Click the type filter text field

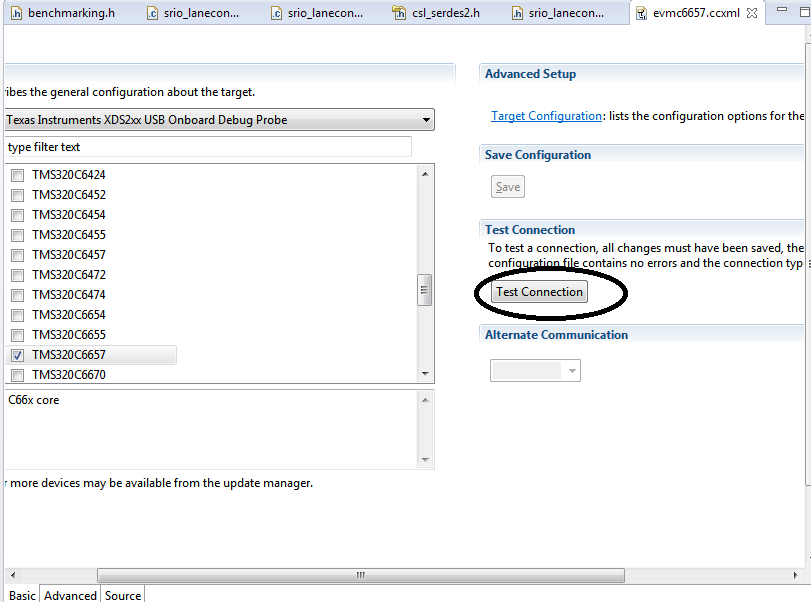[208, 147]
